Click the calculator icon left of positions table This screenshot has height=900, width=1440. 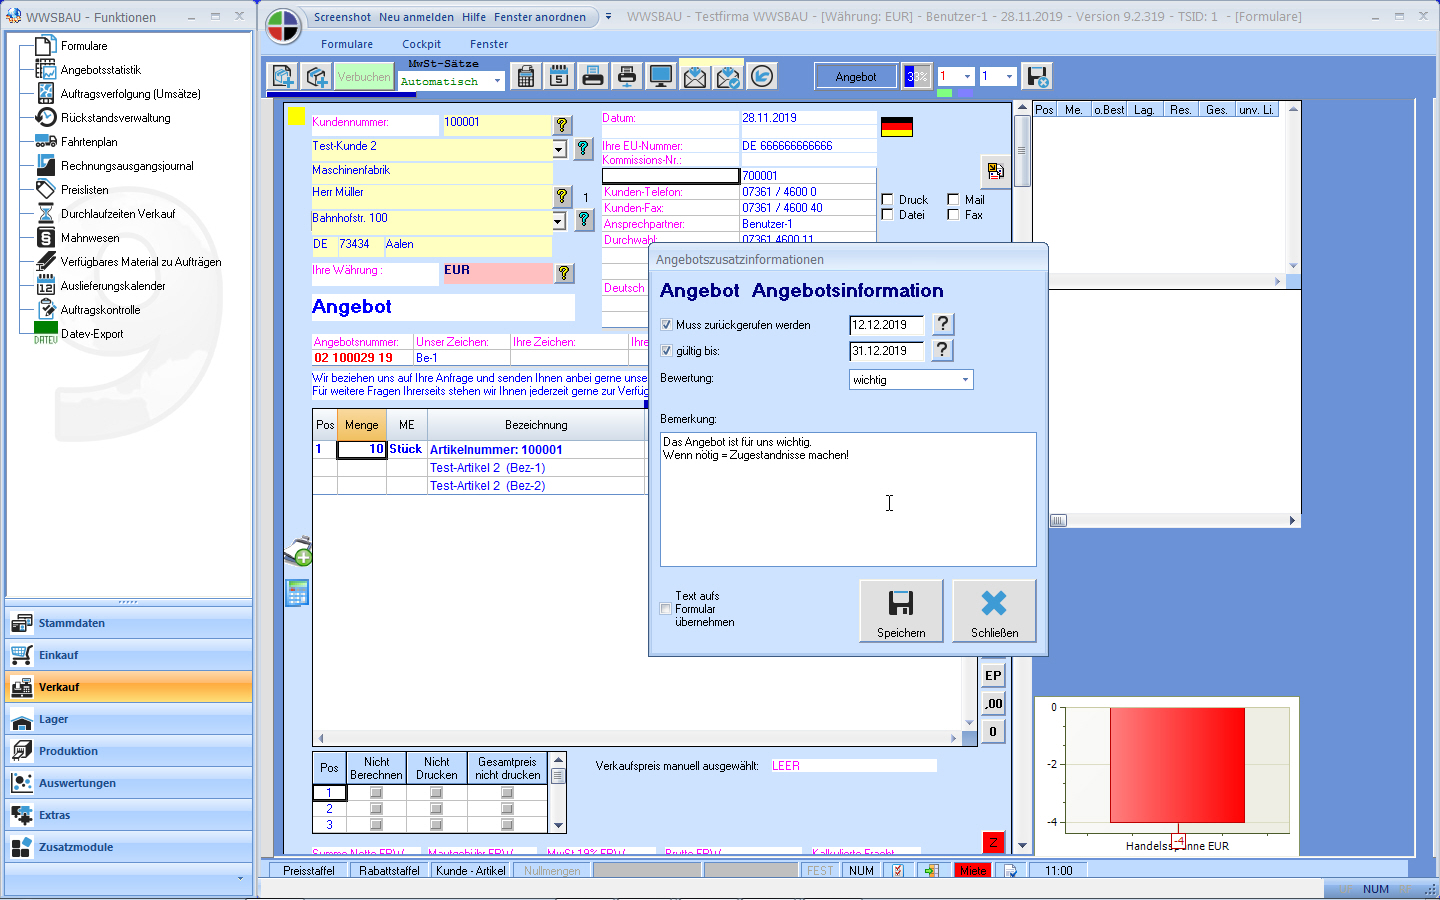[297, 593]
